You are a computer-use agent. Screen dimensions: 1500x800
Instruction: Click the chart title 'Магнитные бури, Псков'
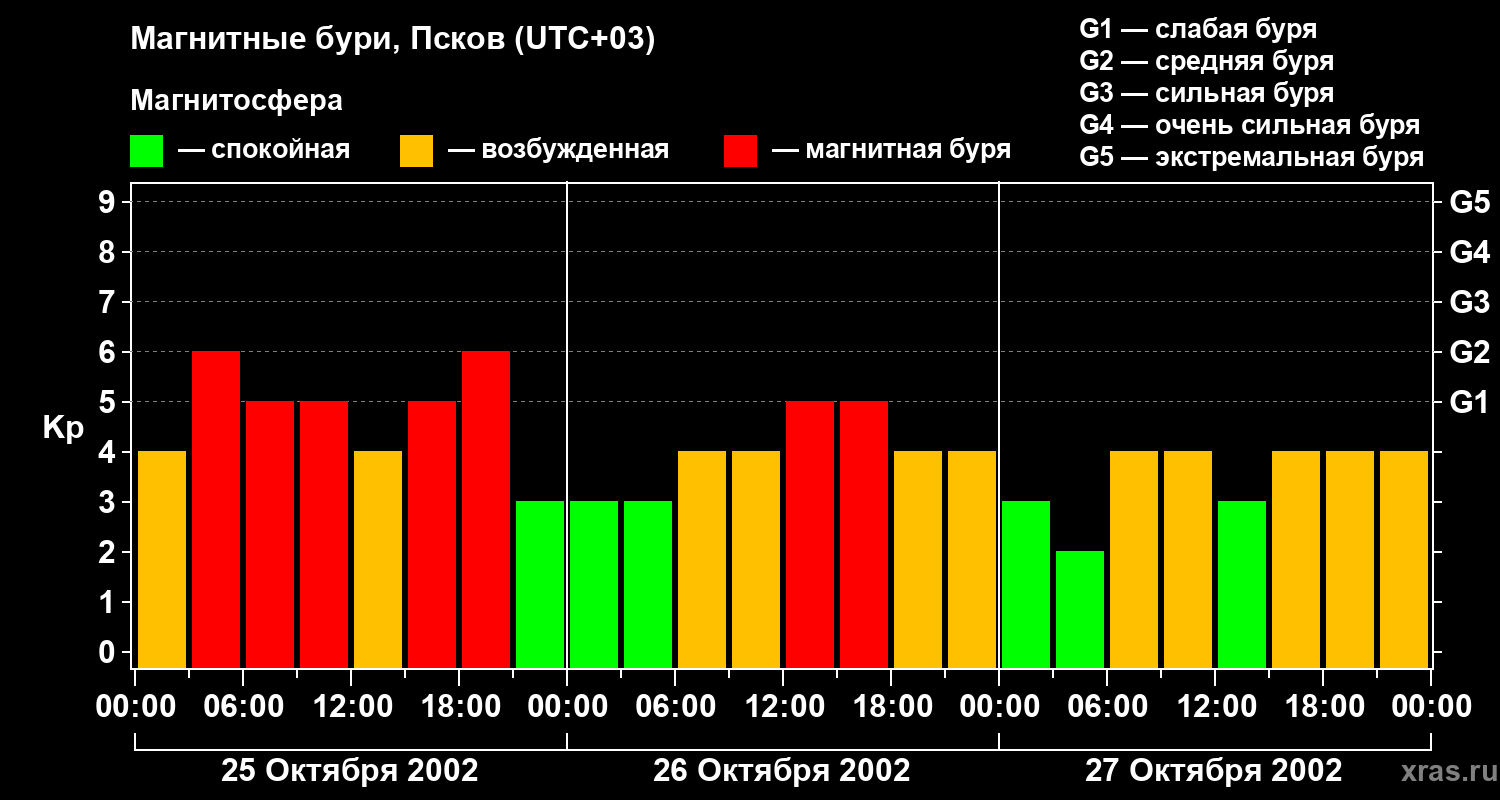coord(392,40)
